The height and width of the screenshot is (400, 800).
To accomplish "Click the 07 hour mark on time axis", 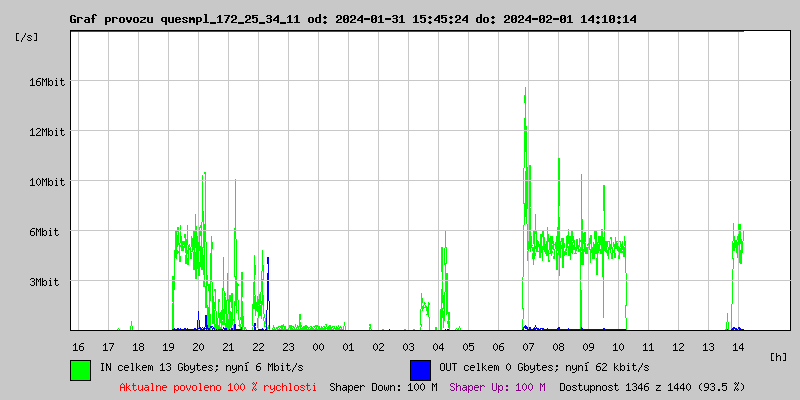I will 528,346.
